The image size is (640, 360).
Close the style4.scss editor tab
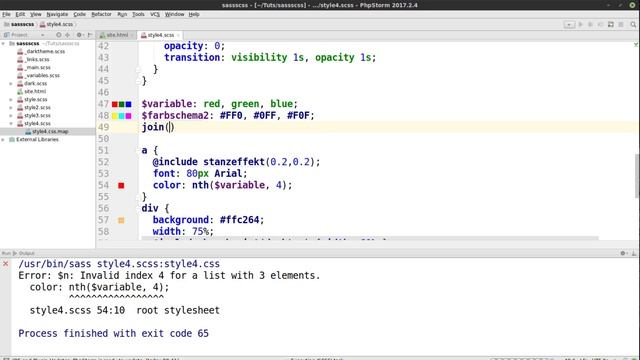[x=178, y=36]
